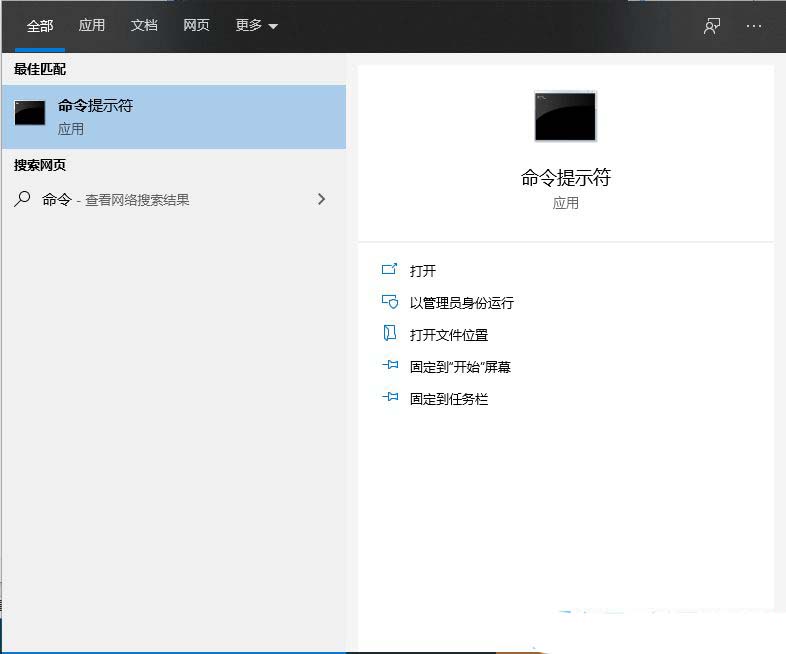Viewport: 786px width, 654px height.
Task: Click the small 命令提示符 icon under 最佳匹配
Action: 30,113
